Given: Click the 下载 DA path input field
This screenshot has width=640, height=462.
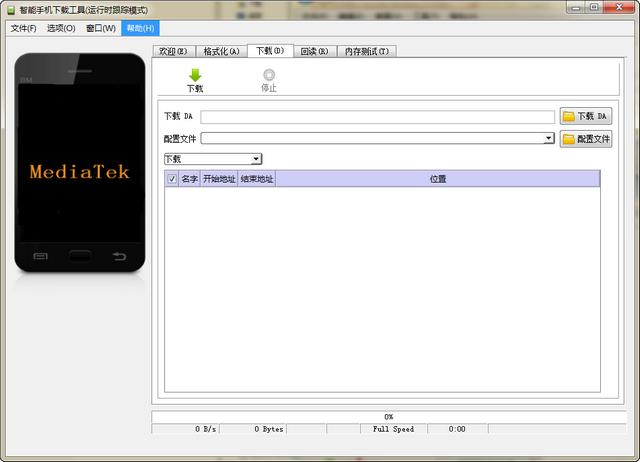Looking at the screenshot, I should [x=377, y=117].
